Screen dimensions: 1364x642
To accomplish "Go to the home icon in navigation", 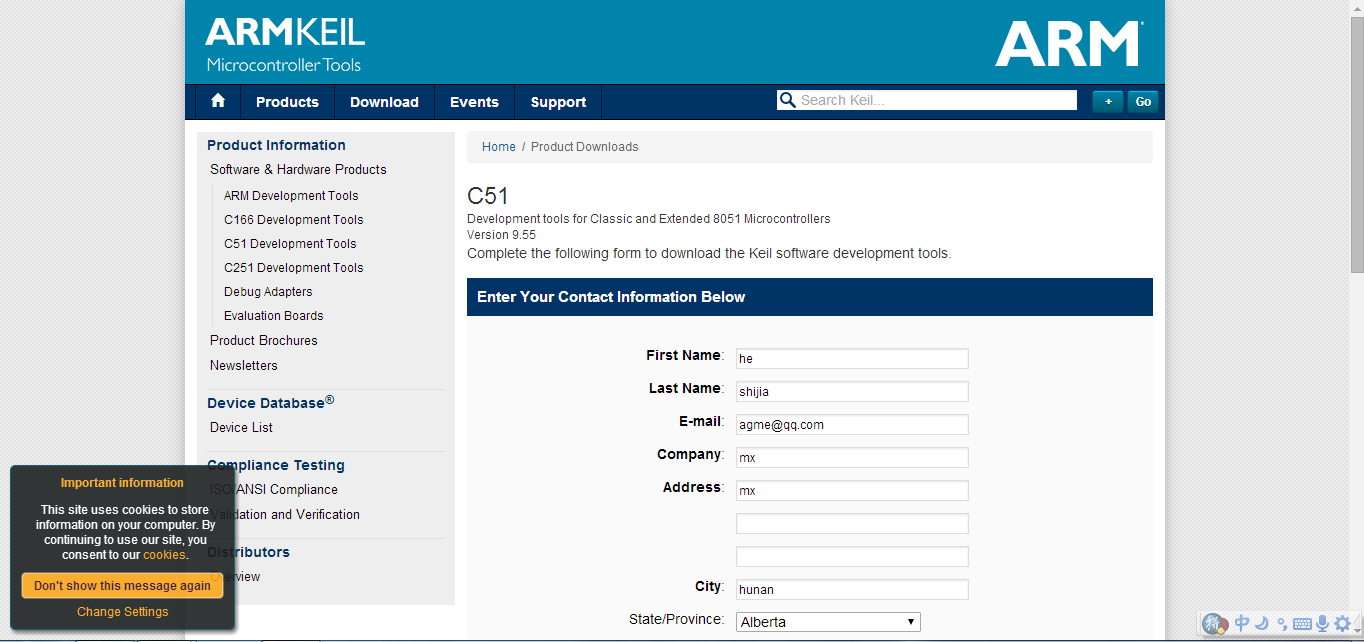I will [x=218, y=101].
